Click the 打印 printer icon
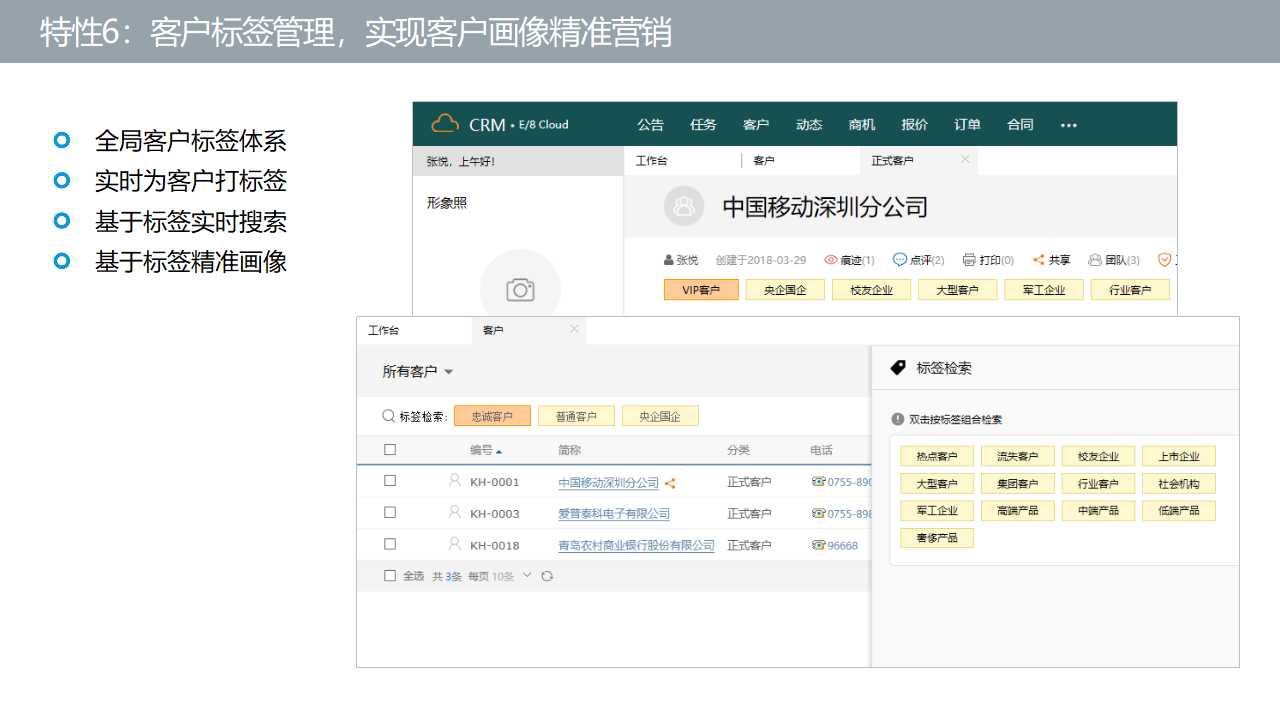 tap(969, 260)
